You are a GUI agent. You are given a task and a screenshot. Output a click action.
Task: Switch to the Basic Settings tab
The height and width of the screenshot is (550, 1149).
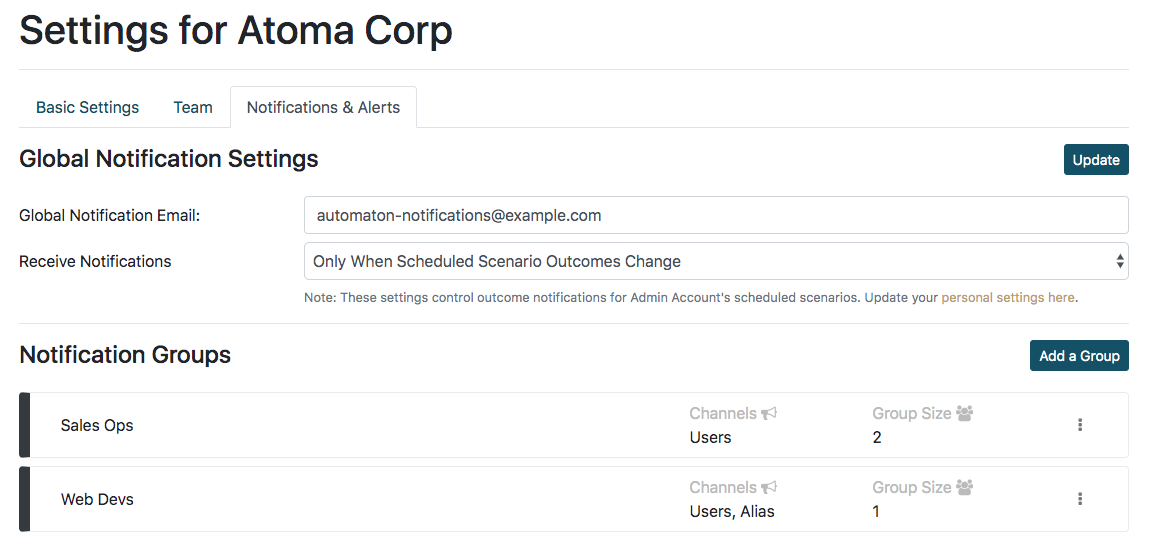(x=88, y=107)
